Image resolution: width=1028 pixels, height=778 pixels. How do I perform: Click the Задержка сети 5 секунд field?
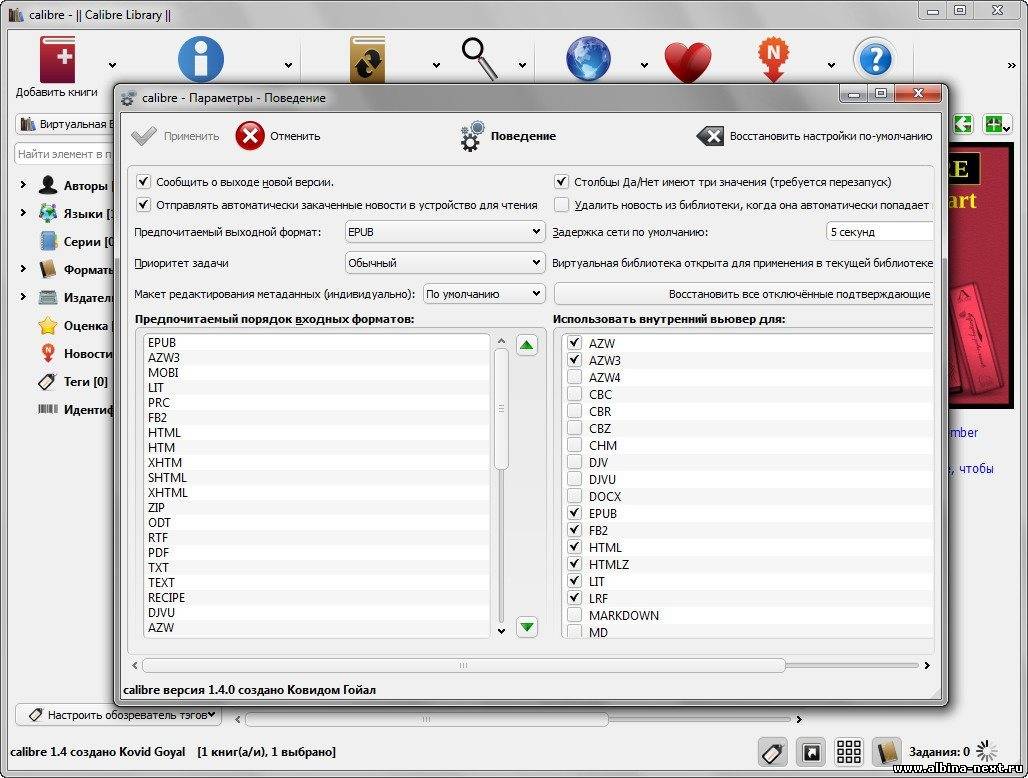(879, 232)
